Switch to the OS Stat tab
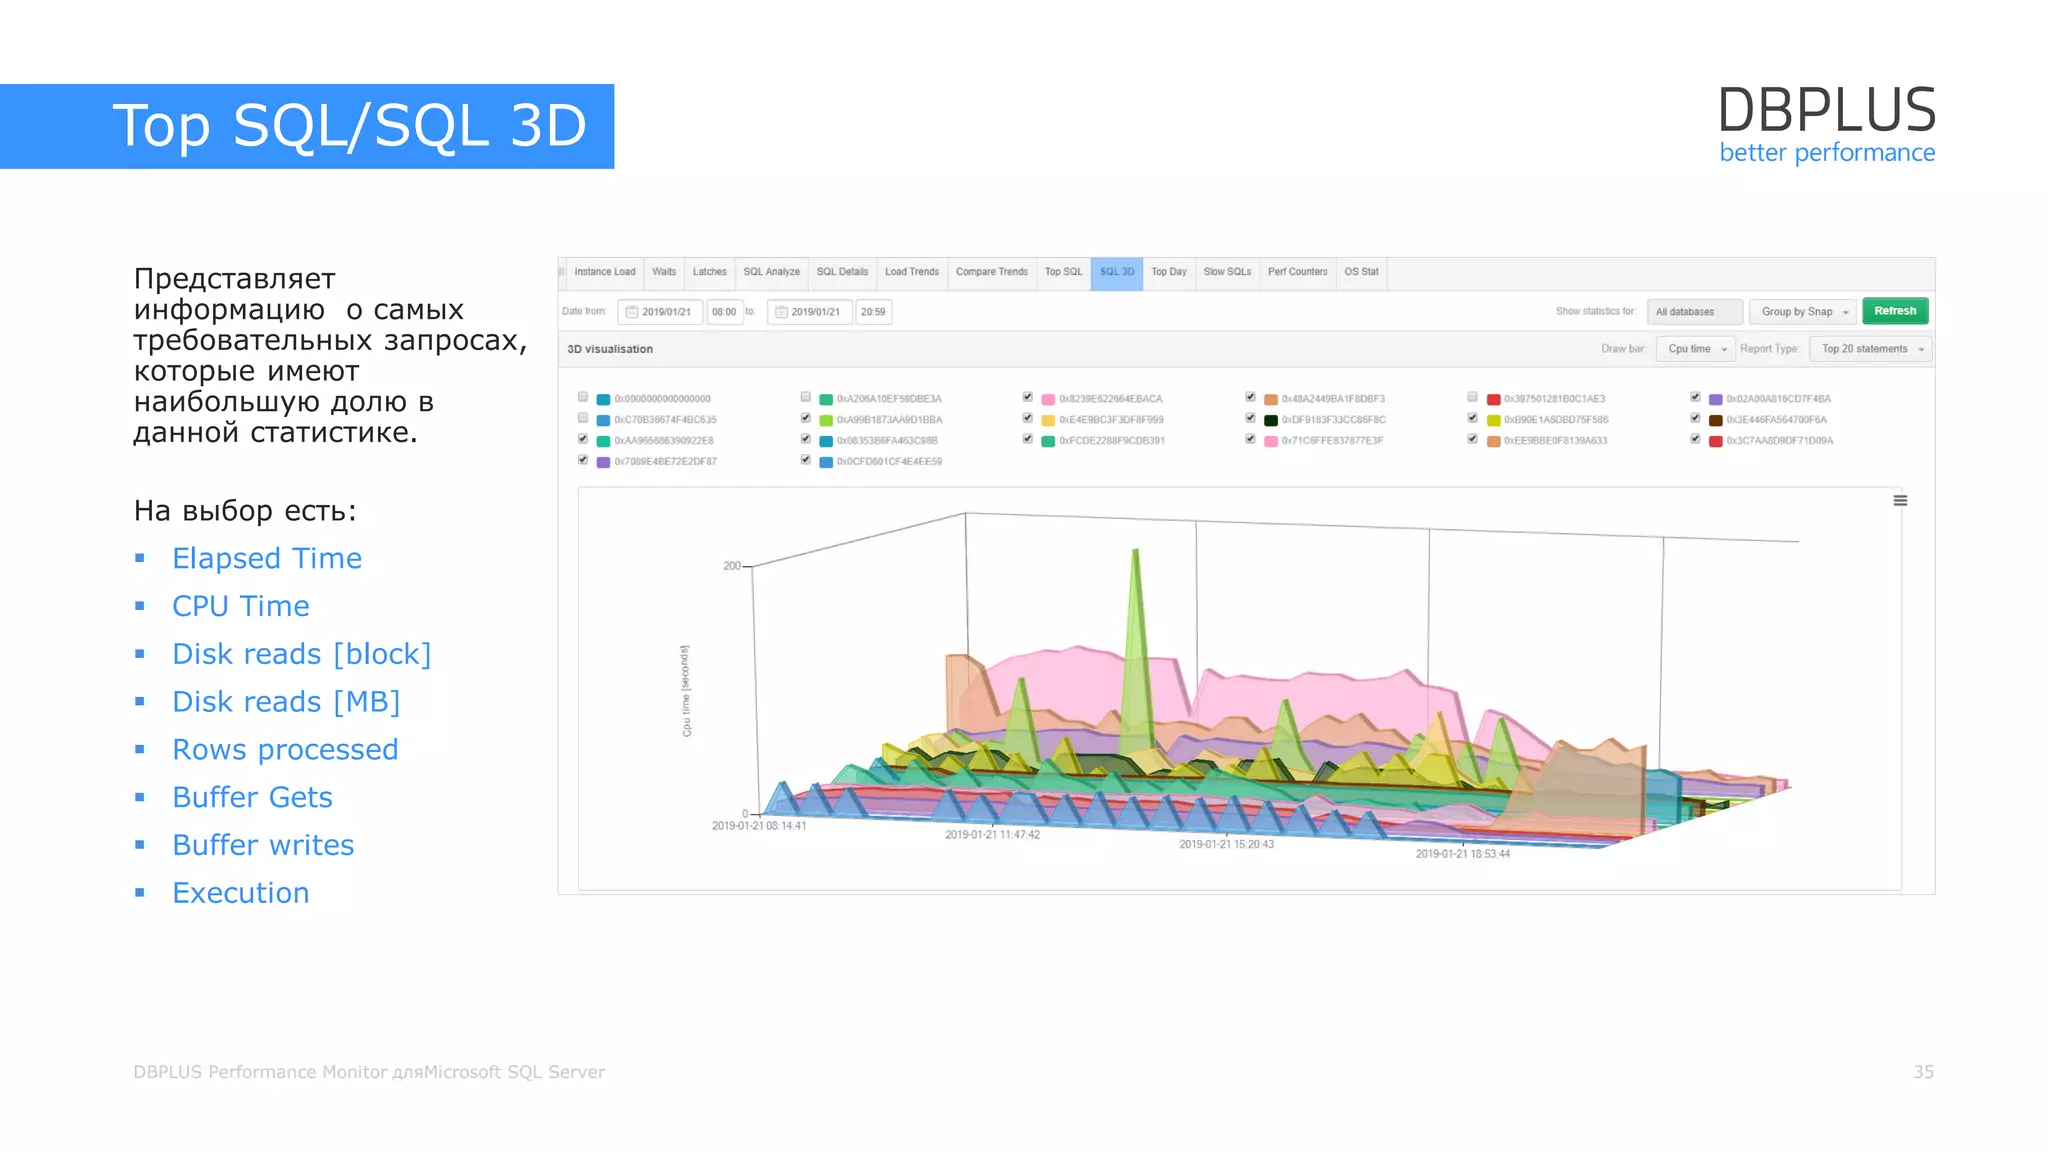This screenshot has height=1152, width=2048. (1361, 272)
